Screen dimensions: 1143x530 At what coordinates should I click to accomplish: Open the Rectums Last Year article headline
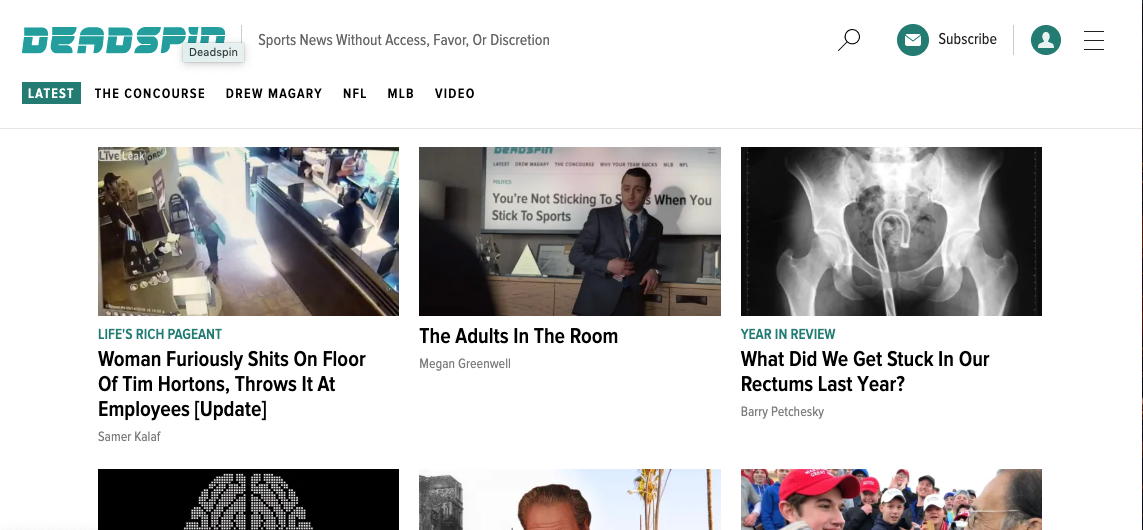865,372
